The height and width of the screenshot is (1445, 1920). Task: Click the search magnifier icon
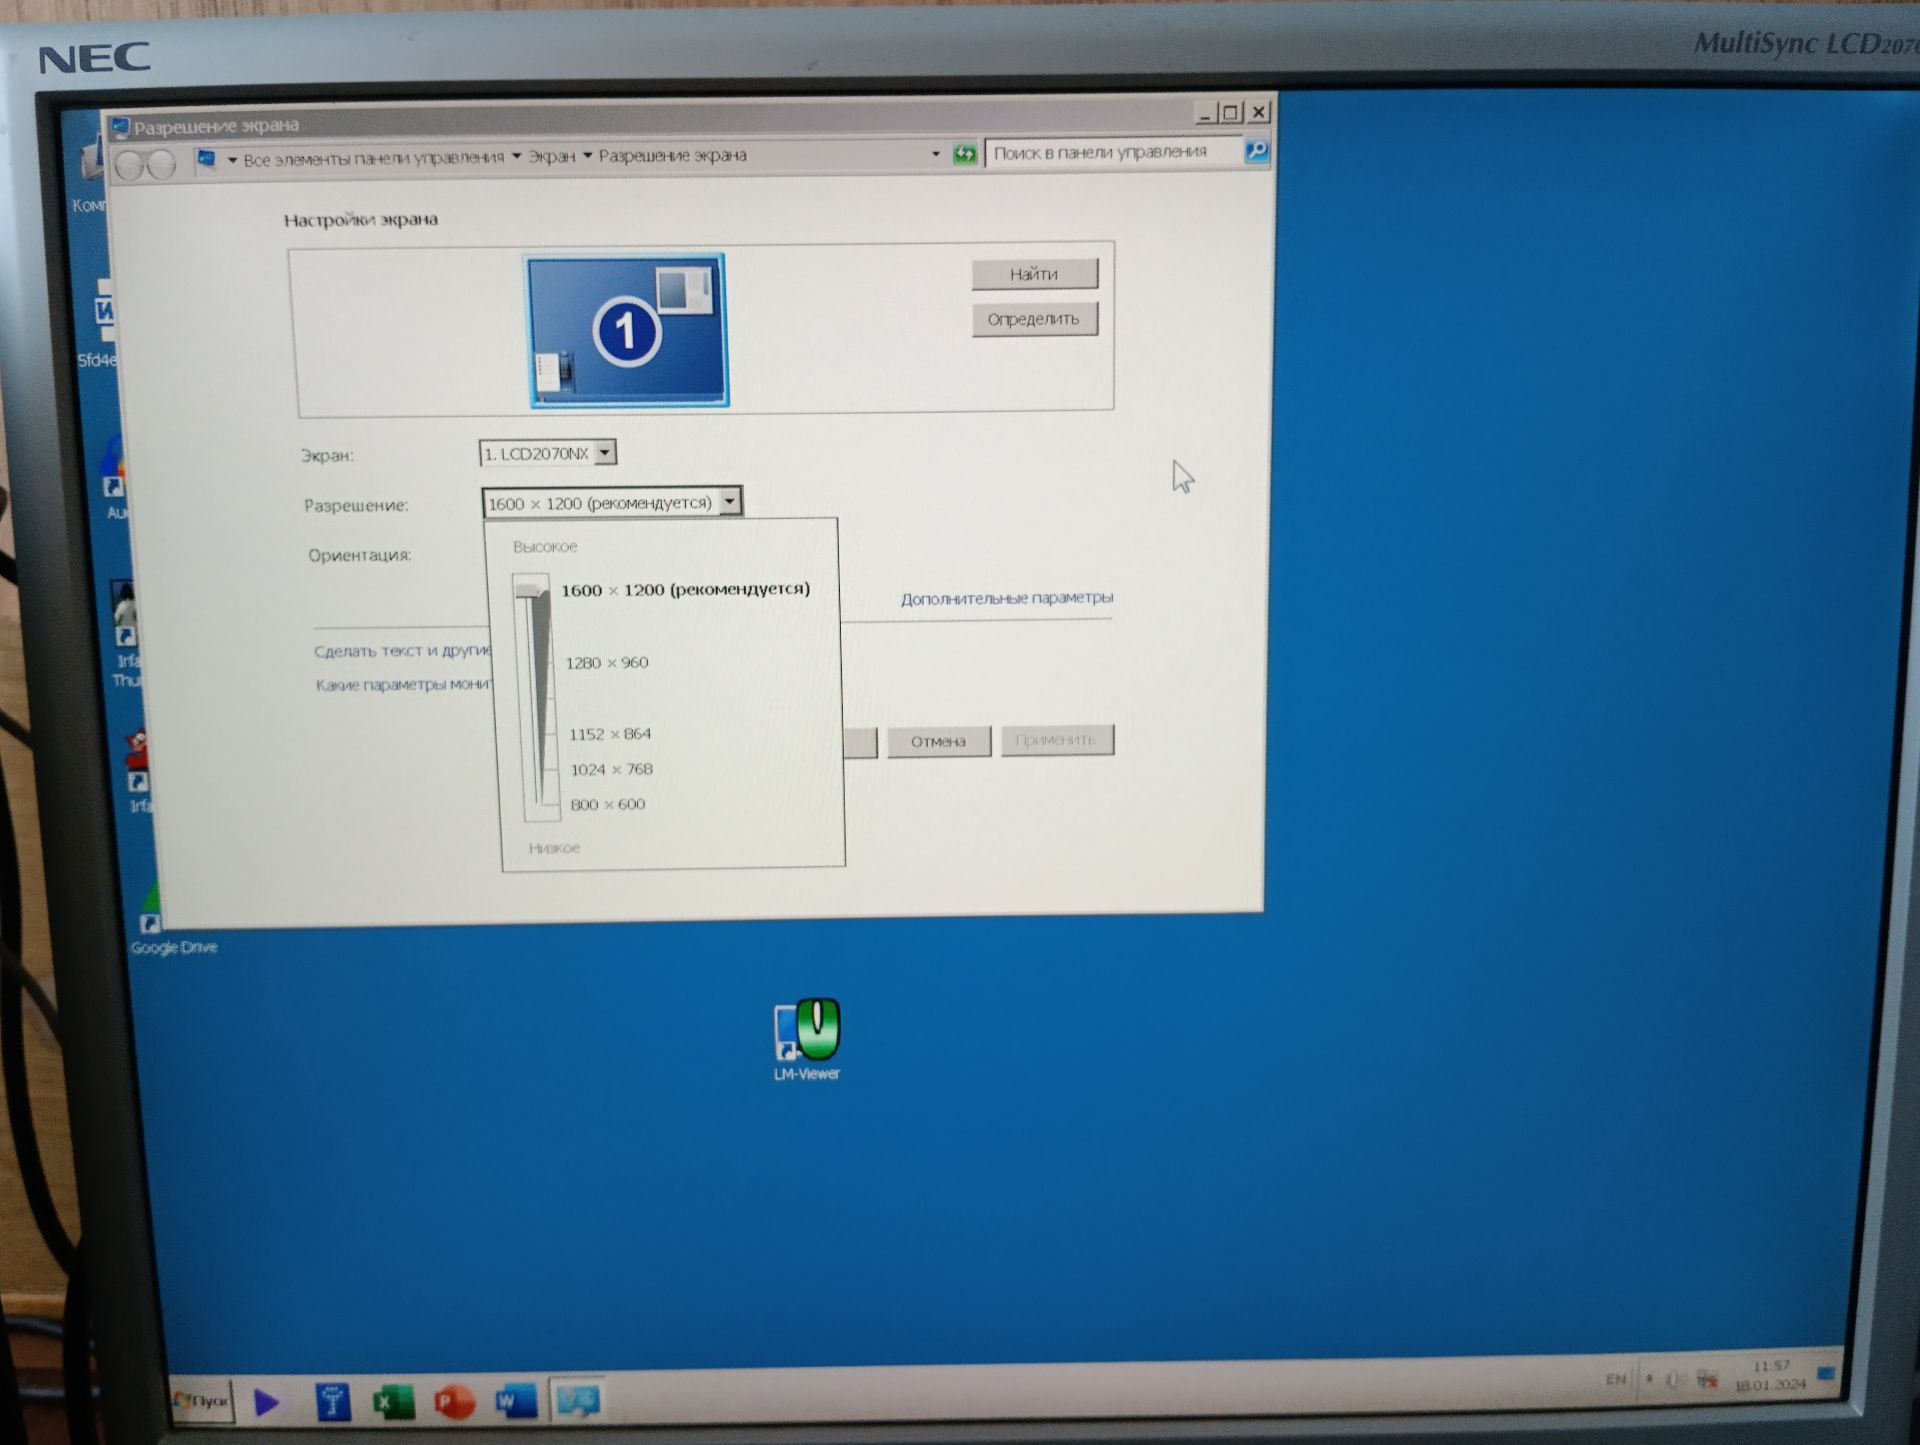click(1256, 151)
